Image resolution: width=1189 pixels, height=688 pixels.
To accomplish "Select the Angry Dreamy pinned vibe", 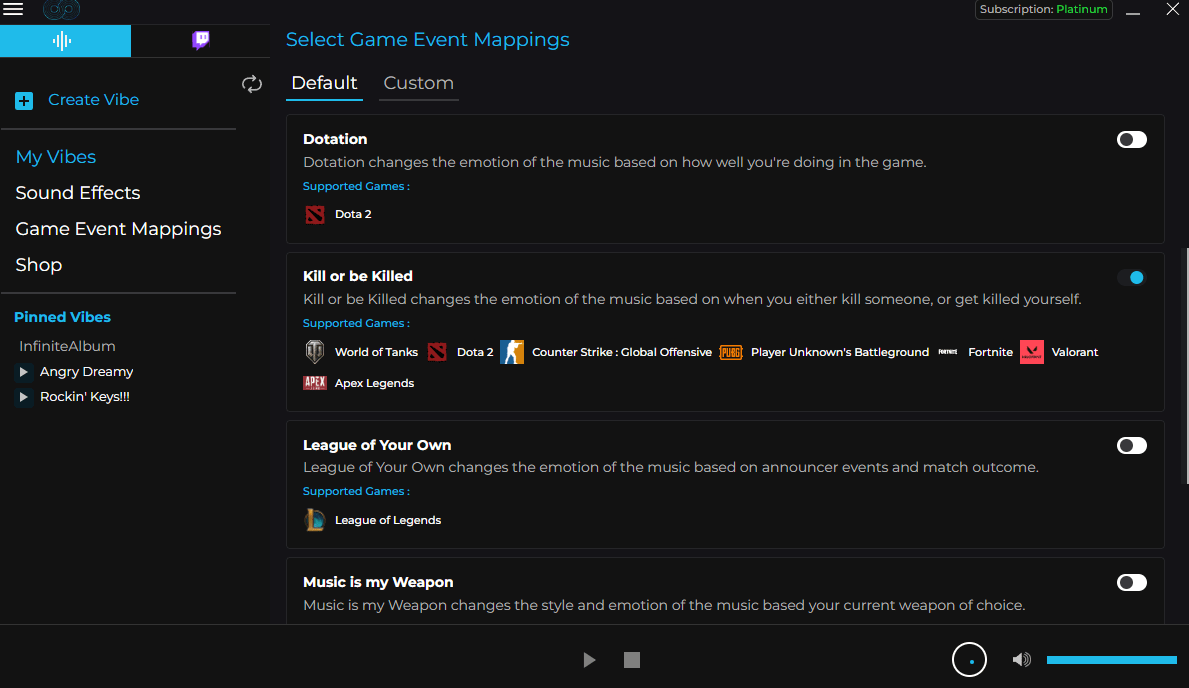I will click(x=86, y=372).
